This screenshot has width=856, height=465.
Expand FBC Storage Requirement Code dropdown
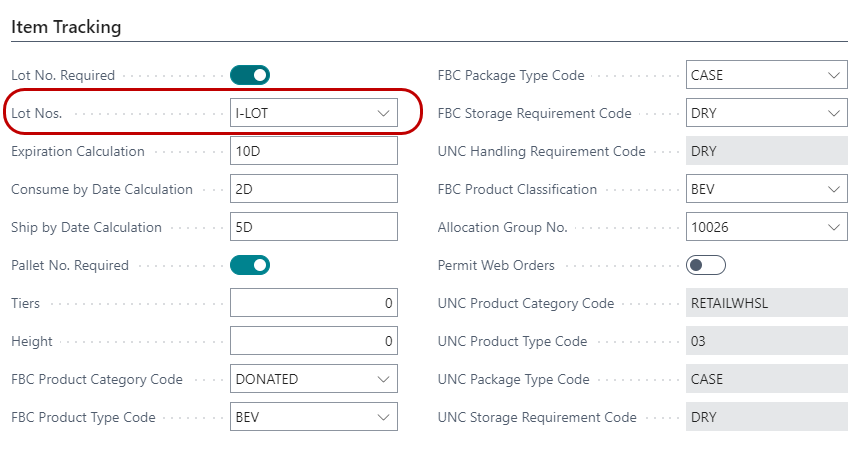[x=834, y=114]
